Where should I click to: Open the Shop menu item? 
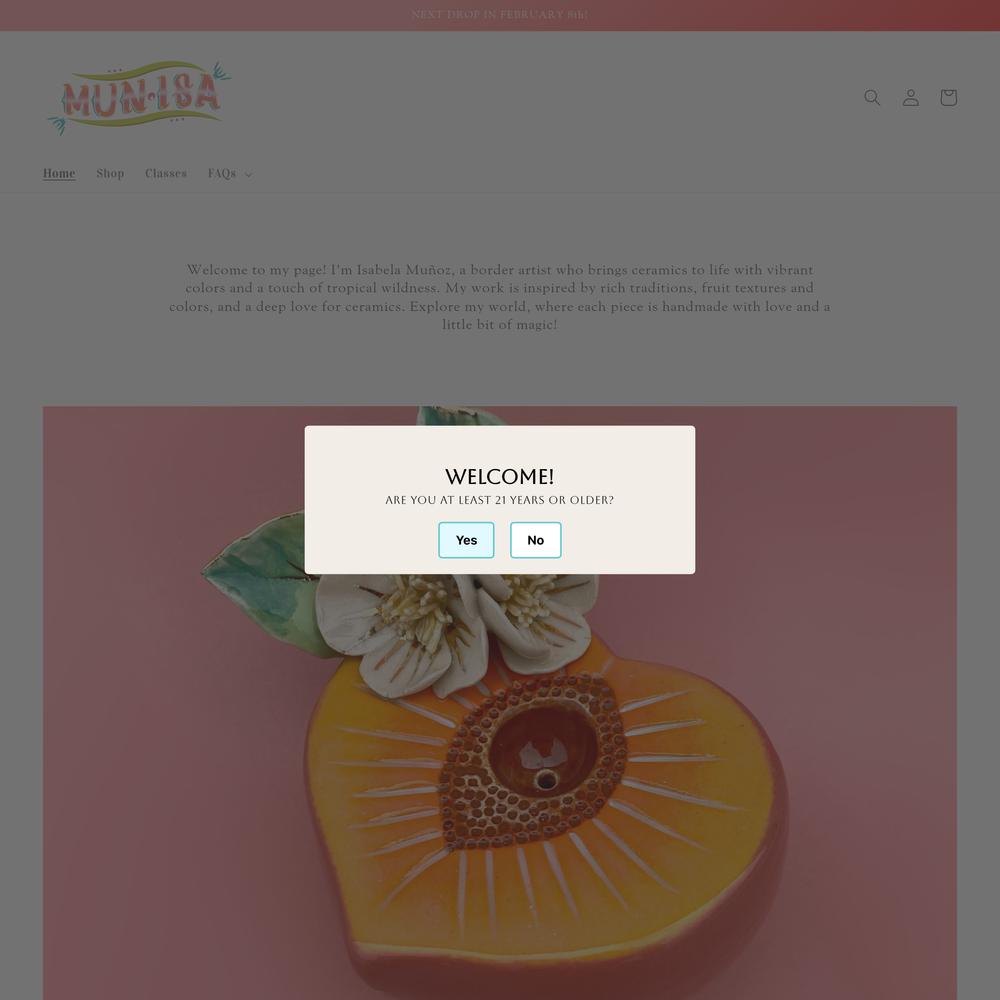click(110, 173)
